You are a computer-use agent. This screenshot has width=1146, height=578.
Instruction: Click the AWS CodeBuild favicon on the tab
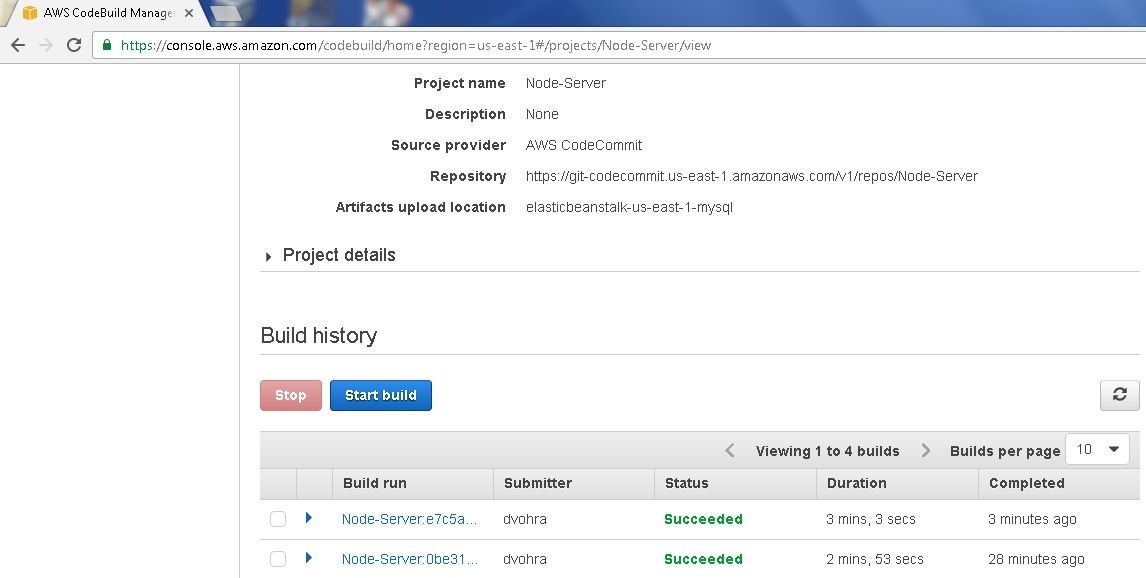(28, 13)
